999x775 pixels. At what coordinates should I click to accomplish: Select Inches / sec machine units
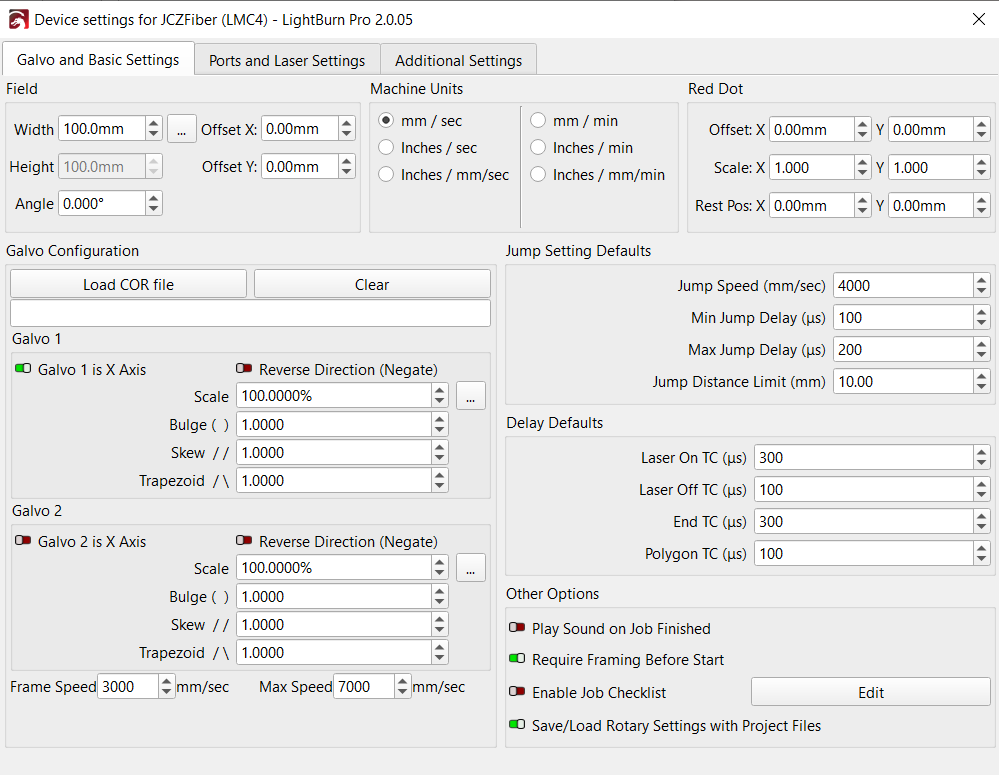(x=386, y=146)
